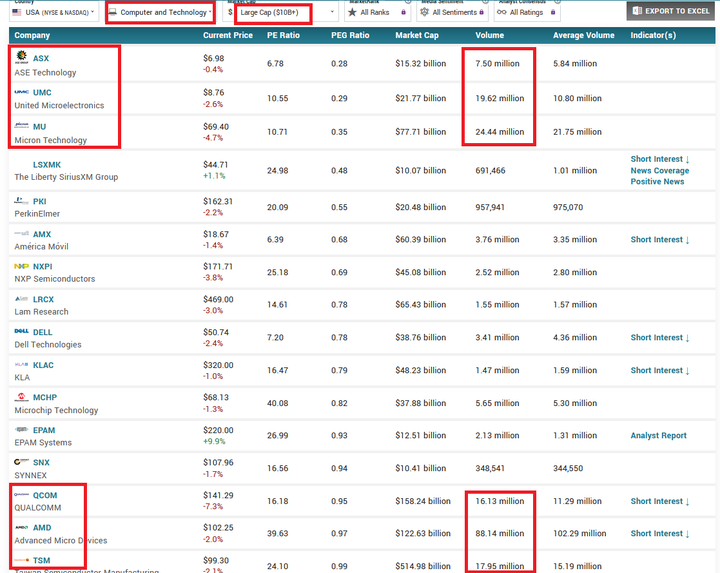Expand the Computer and Technology sector dropdown
The height and width of the screenshot is (573, 720).
click(160, 13)
